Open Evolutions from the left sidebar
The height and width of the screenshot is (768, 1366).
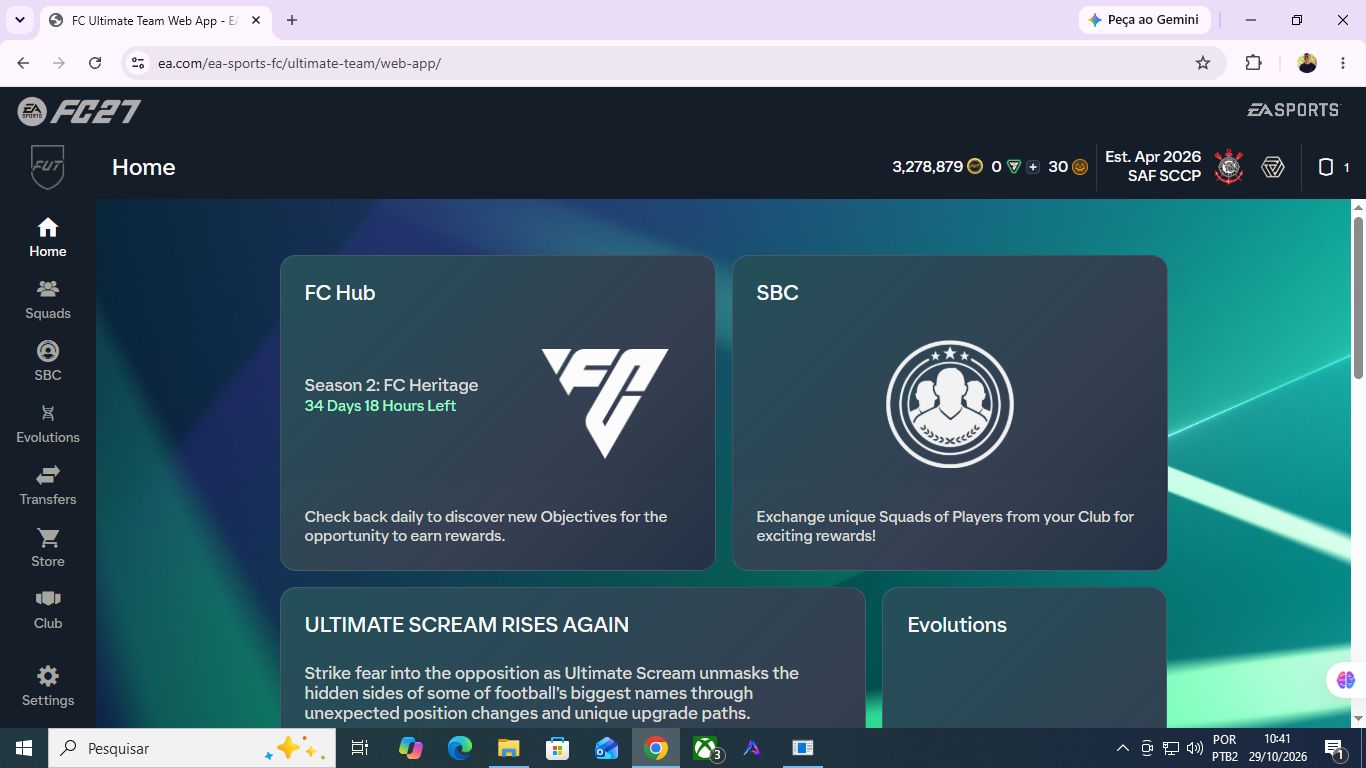pyautogui.click(x=48, y=424)
